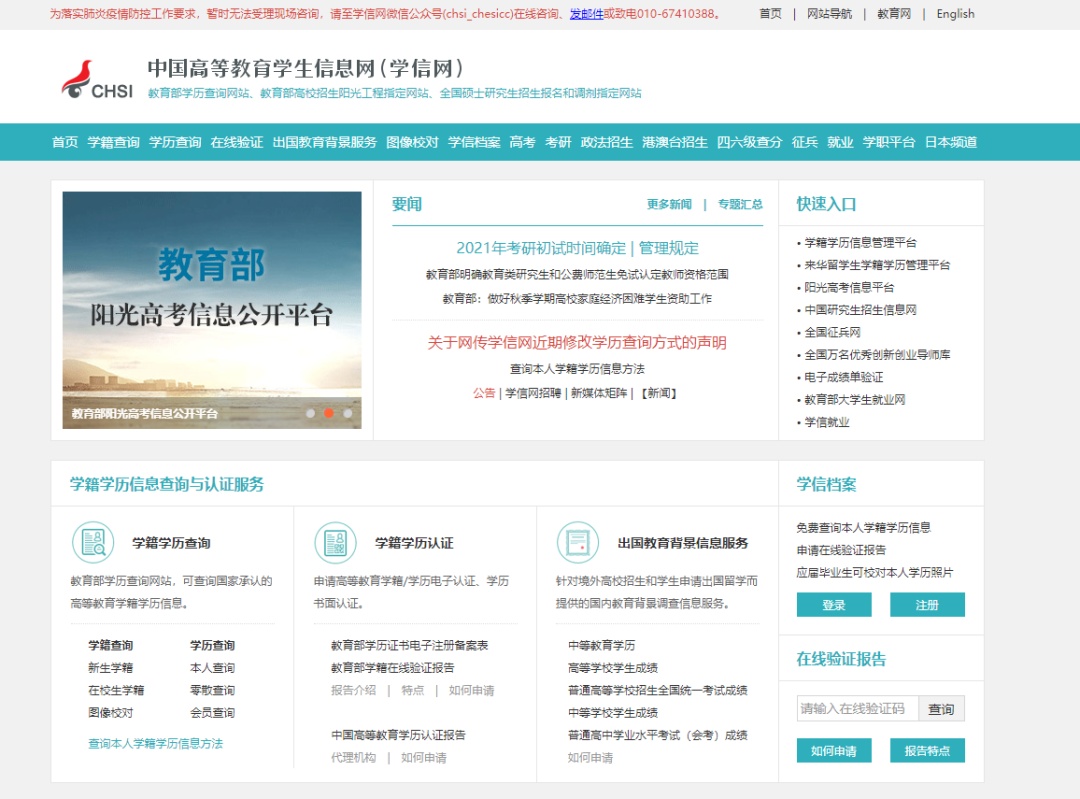Image resolution: width=1080 pixels, height=799 pixels.
Task: Click the 学籍学历认证 circular icon
Action: 335,541
